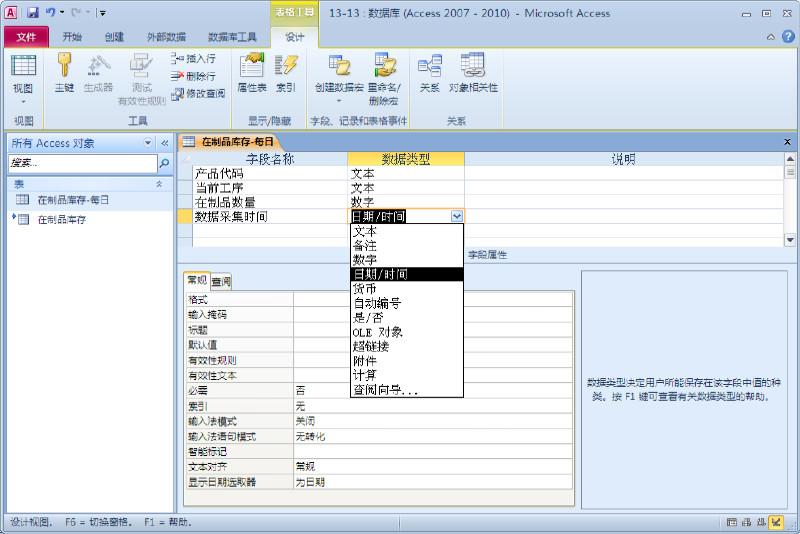Open Access help question mark icon

788,36
